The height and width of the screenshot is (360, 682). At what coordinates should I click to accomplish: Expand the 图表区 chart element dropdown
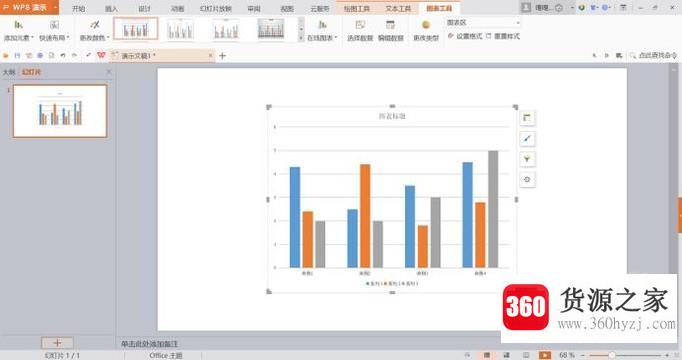pos(518,23)
